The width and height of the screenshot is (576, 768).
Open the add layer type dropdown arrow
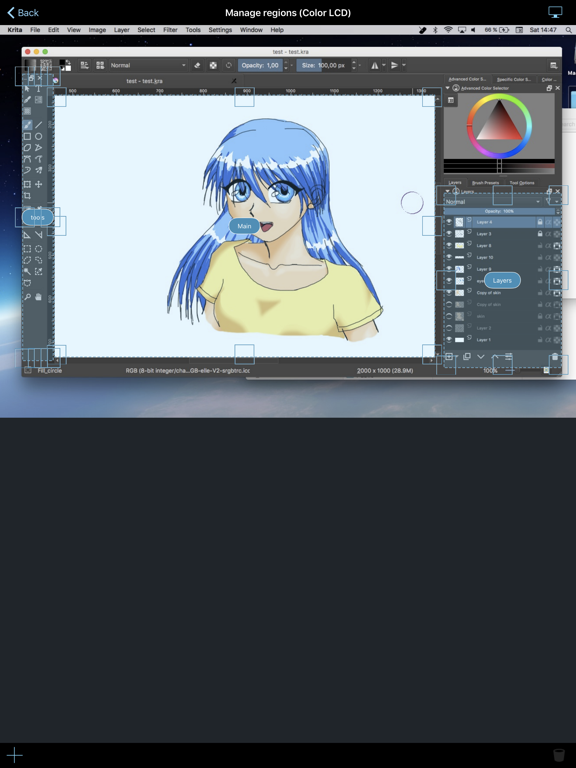[x=456, y=357]
